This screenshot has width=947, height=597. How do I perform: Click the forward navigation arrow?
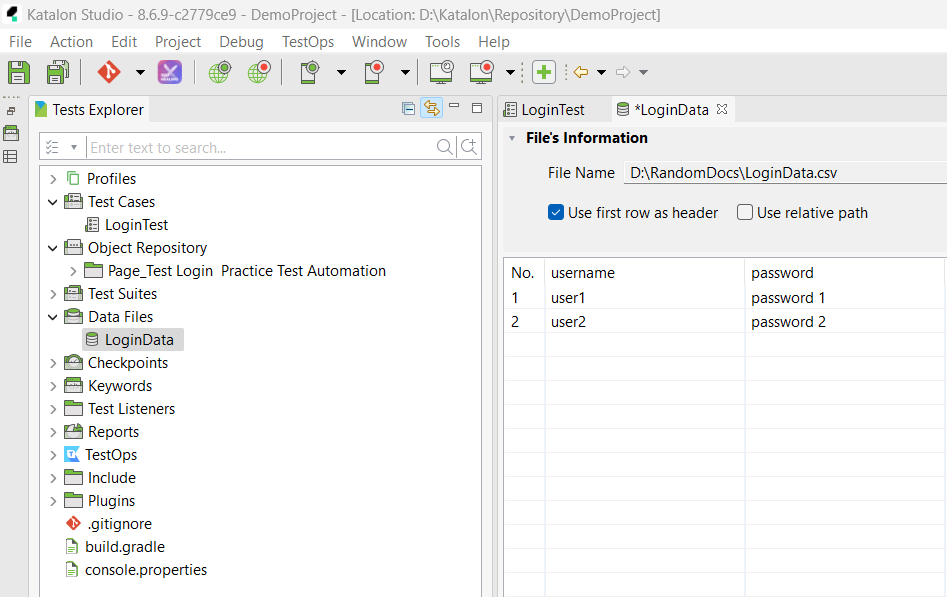click(623, 73)
